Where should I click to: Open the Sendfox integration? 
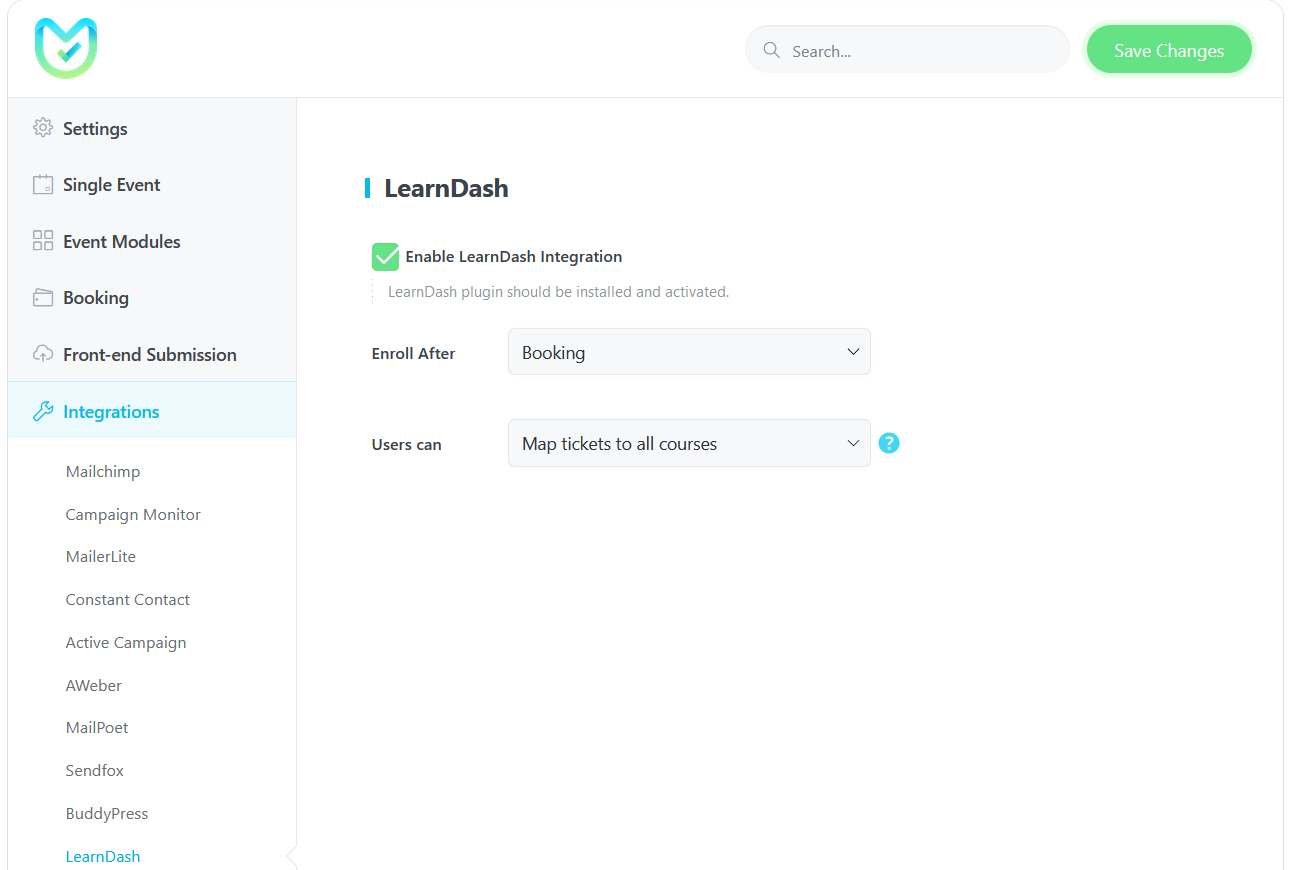[x=95, y=770]
